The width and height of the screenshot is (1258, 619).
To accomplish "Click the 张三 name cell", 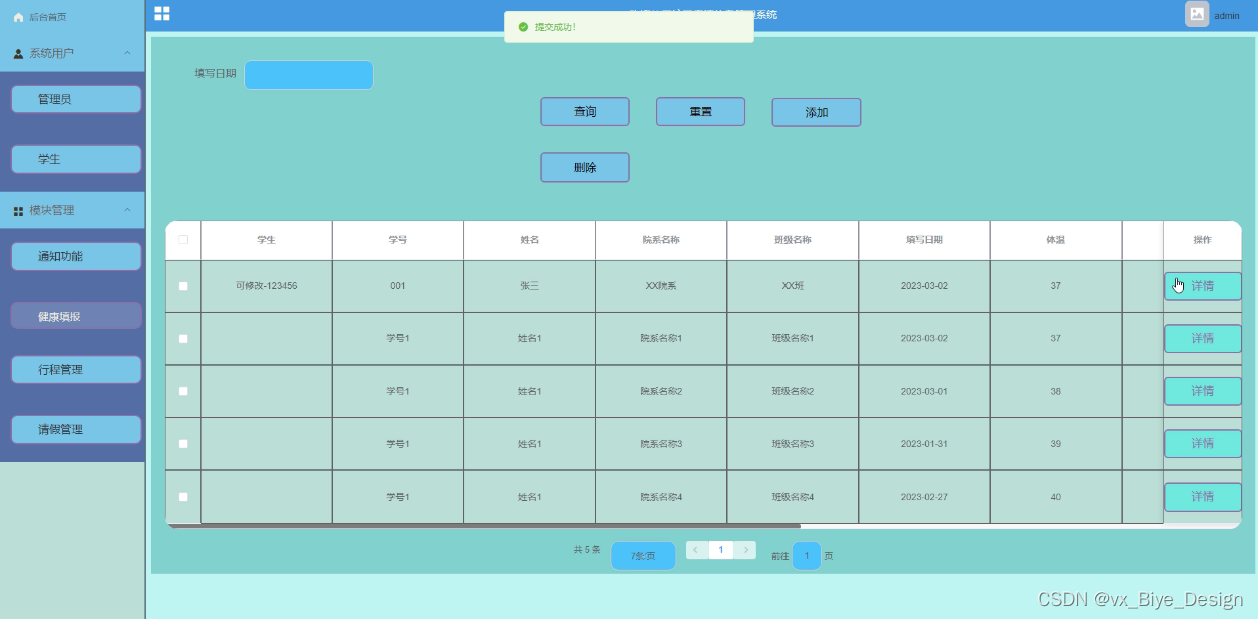I will tap(530, 286).
